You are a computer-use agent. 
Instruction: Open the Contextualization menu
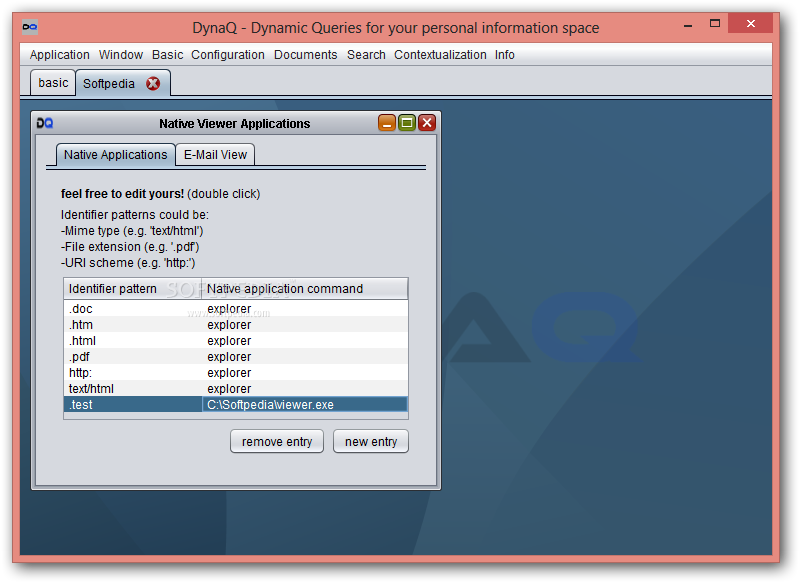click(440, 55)
